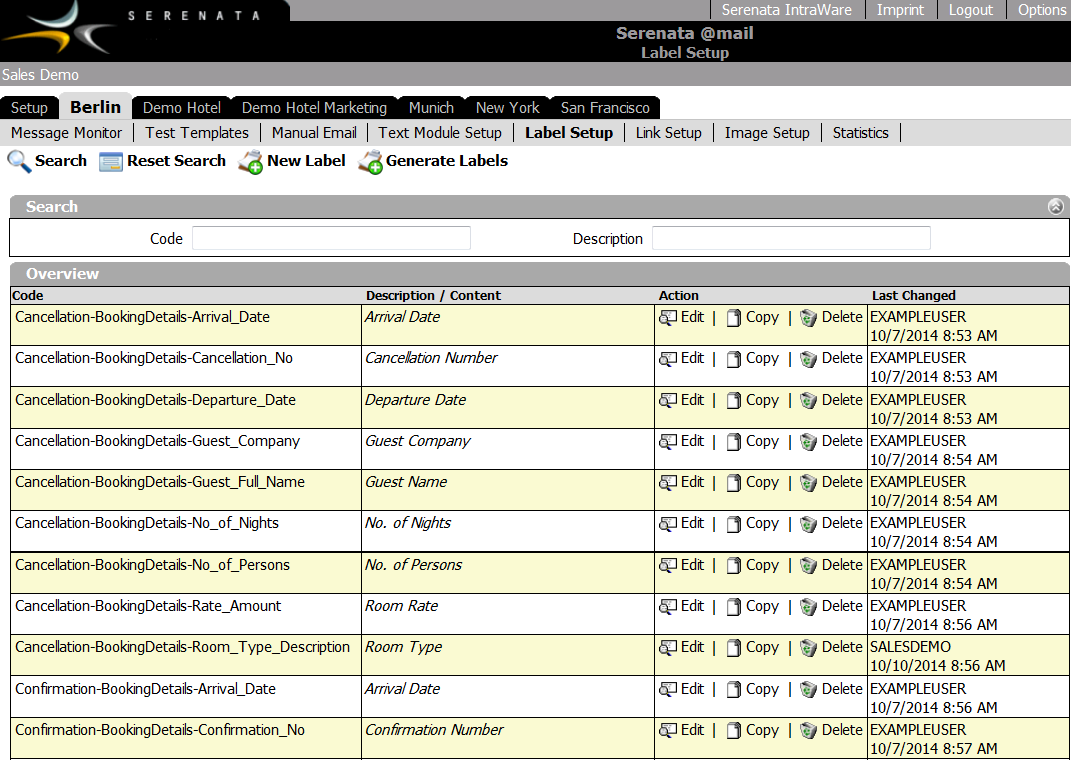This screenshot has width=1071, height=760.
Task: Click Copy link for Confirmation-BookingDetails-Confirmation_No
Action: tap(762, 730)
